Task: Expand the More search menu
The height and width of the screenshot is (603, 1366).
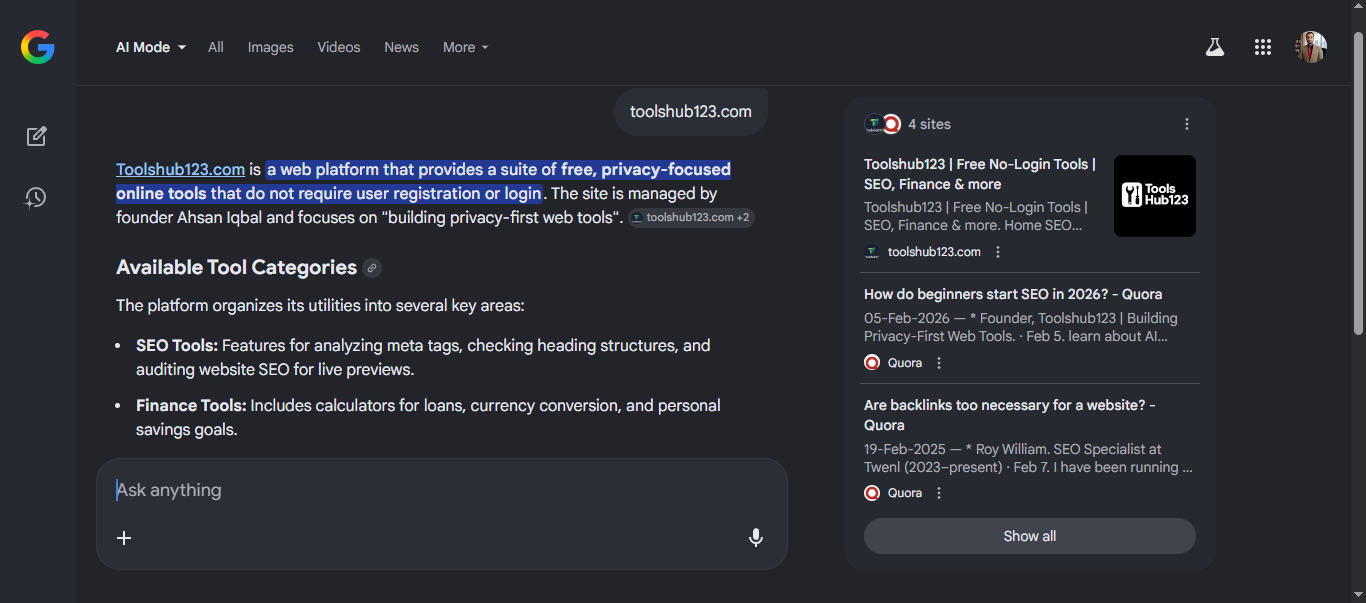Action: click(466, 47)
